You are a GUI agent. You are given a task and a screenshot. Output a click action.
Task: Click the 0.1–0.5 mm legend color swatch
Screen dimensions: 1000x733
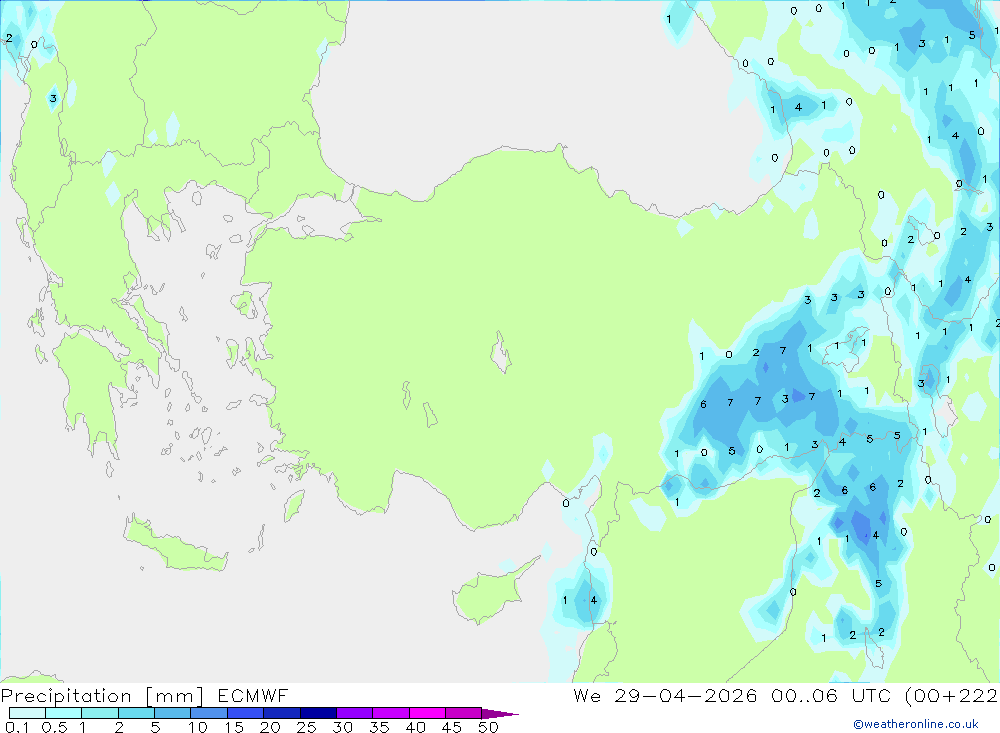coord(27,713)
